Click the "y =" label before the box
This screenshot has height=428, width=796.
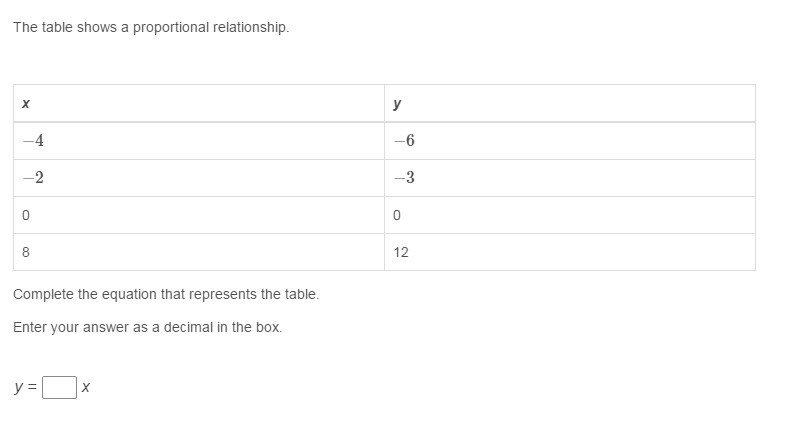25,388
